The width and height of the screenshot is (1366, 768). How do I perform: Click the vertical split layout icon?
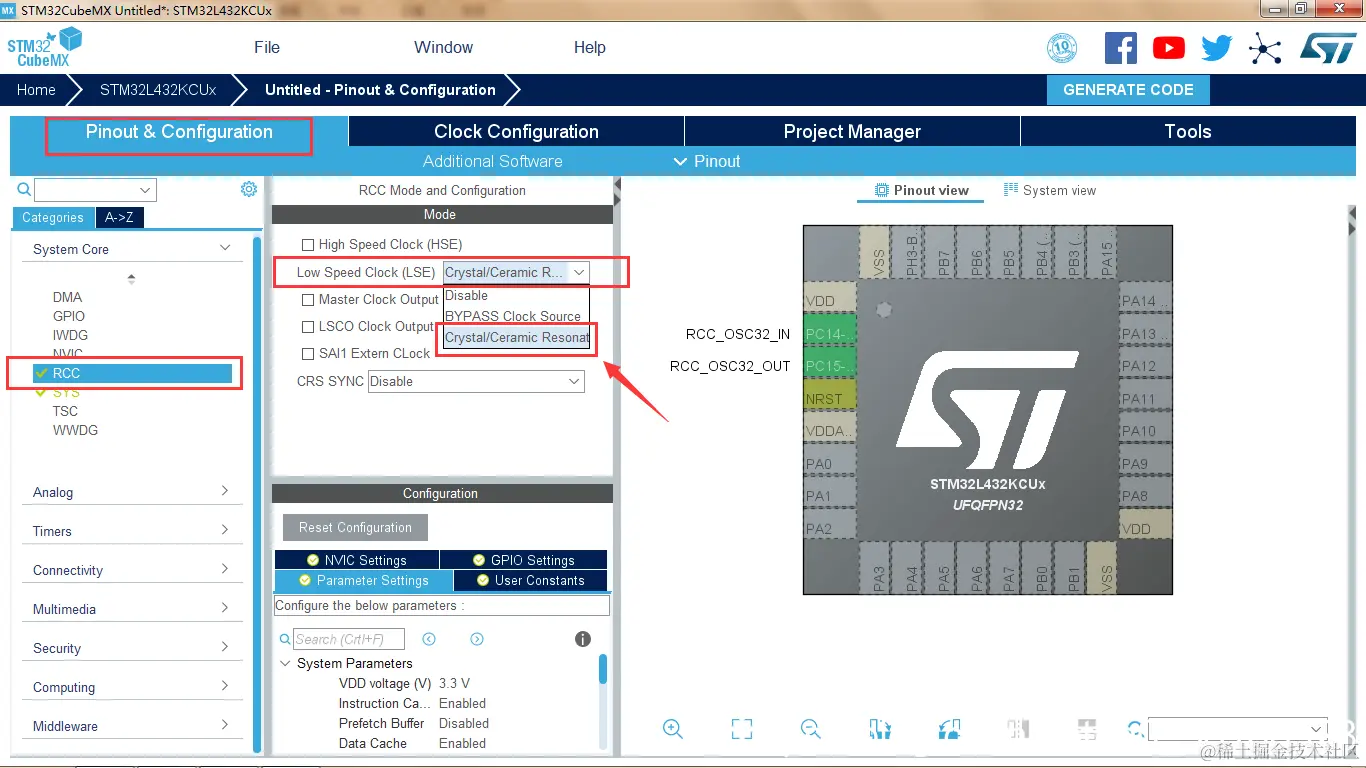click(1018, 729)
